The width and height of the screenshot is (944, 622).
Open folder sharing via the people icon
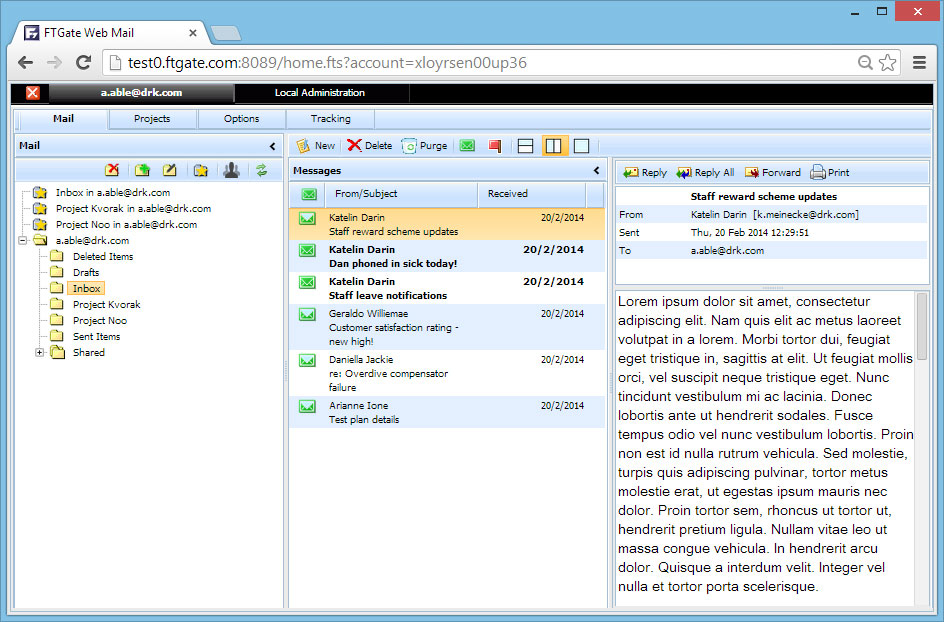(x=231, y=170)
